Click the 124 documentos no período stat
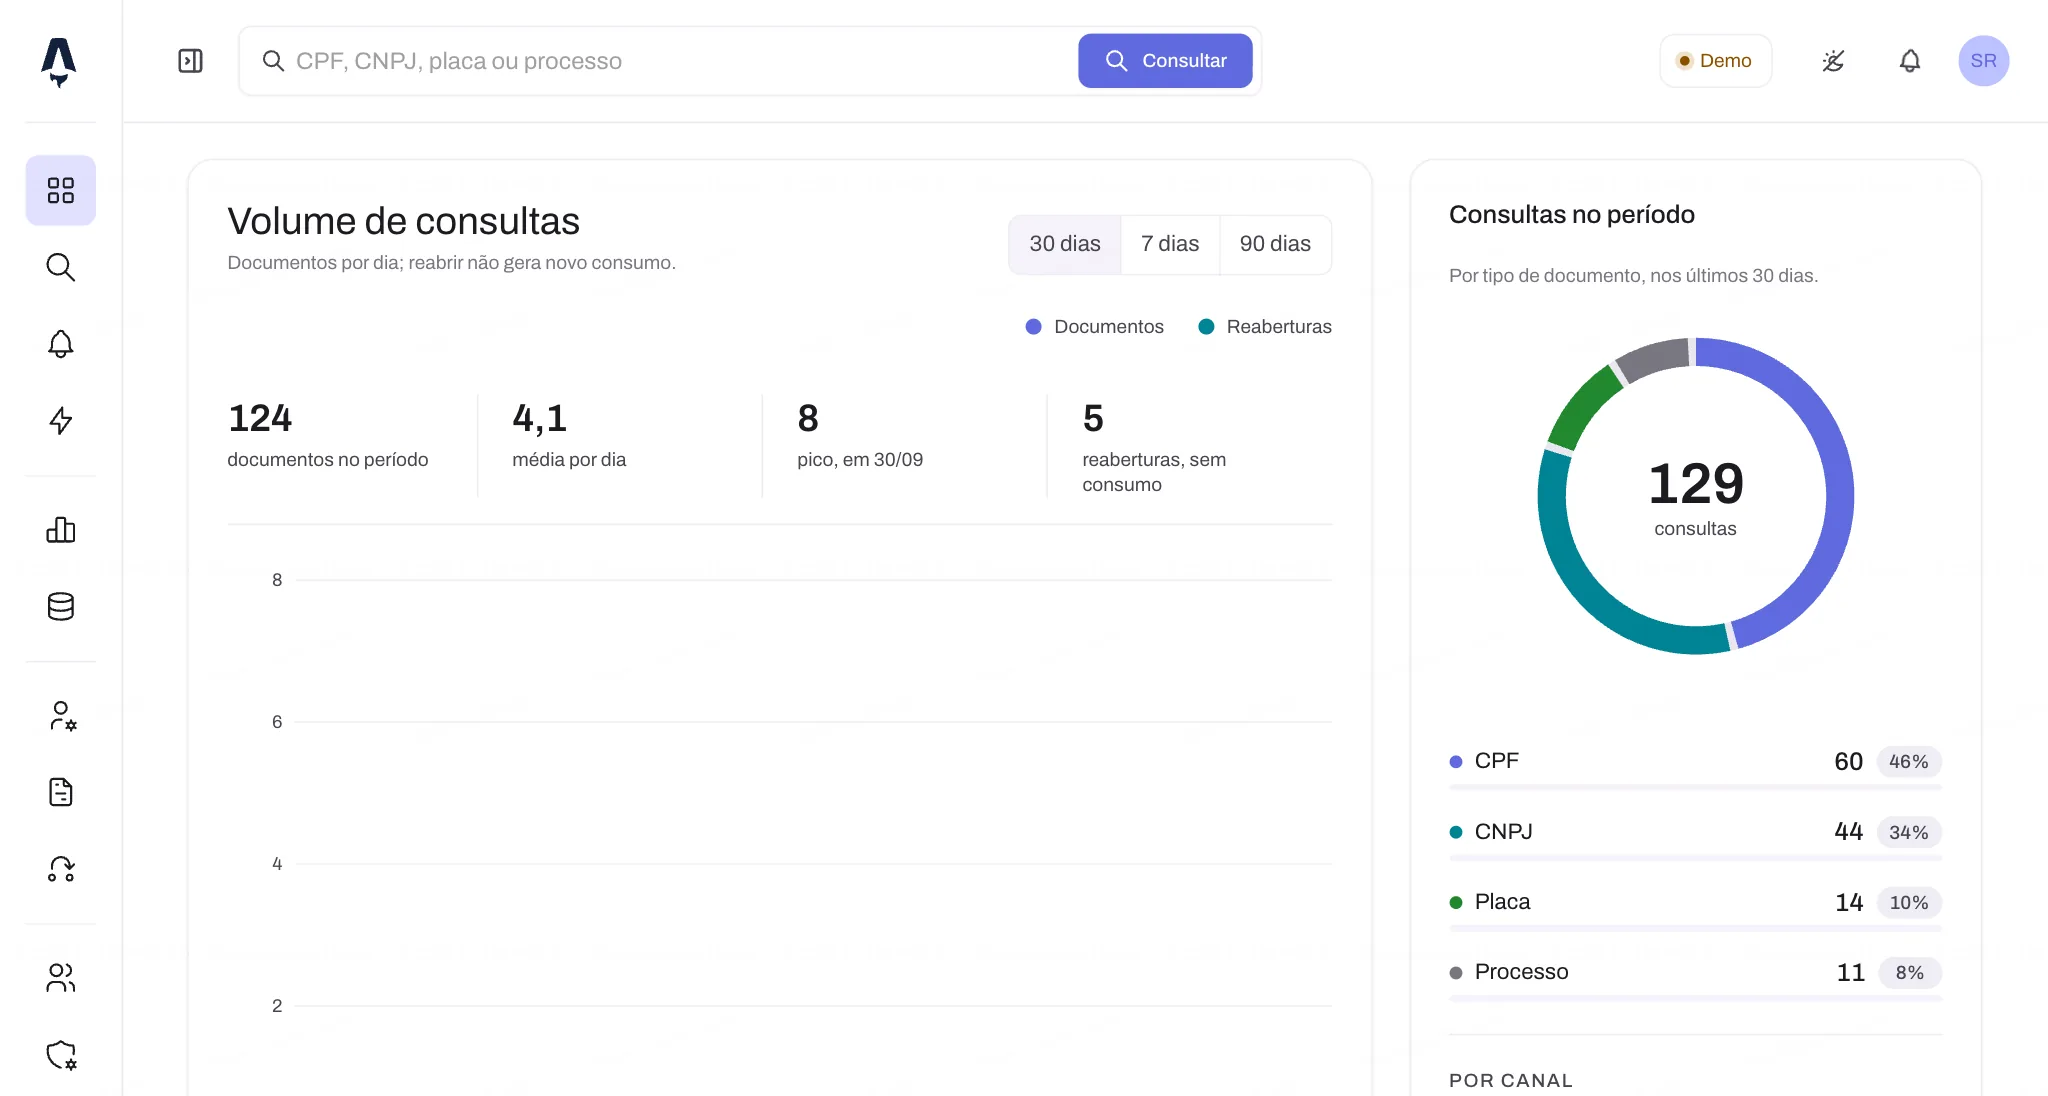The image size is (2048, 1096). pyautogui.click(x=328, y=434)
